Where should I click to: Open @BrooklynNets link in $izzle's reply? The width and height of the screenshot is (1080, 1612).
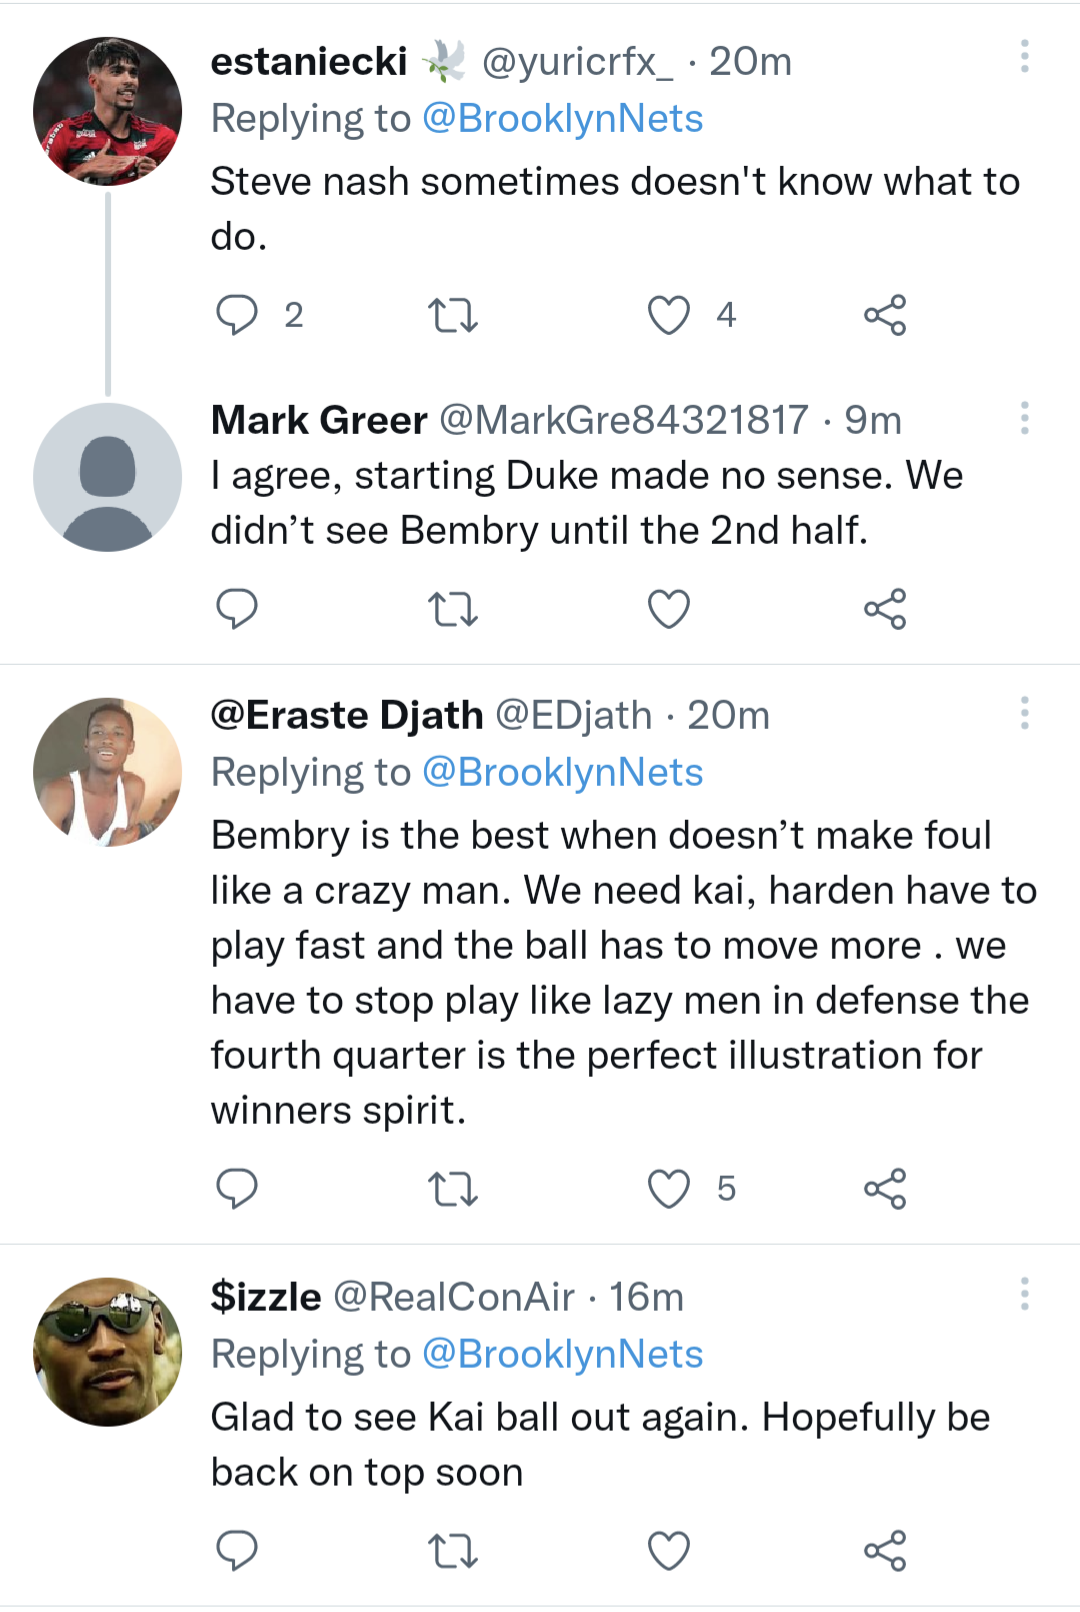(x=563, y=1355)
